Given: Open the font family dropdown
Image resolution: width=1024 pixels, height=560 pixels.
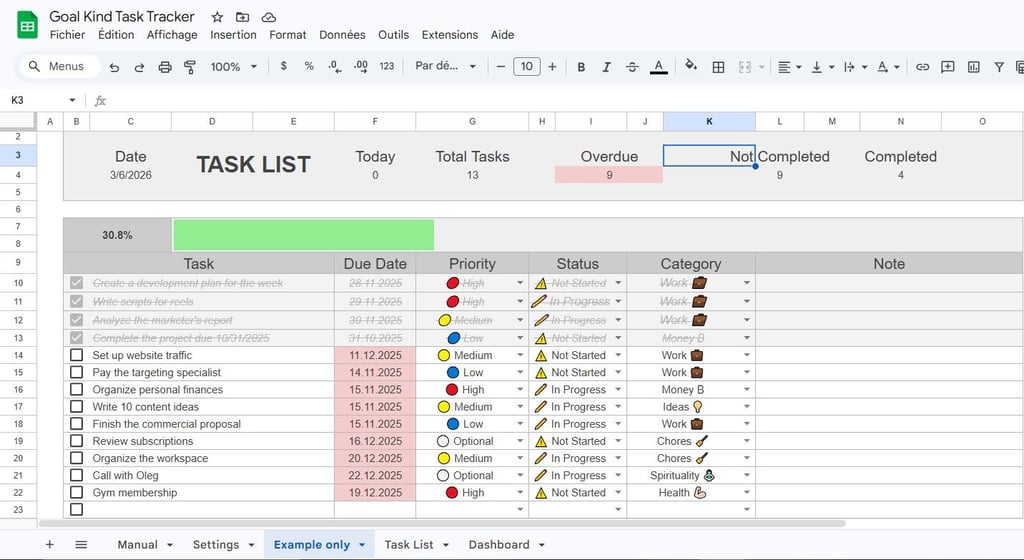Looking at the screenshot, I should pos(445,67).
